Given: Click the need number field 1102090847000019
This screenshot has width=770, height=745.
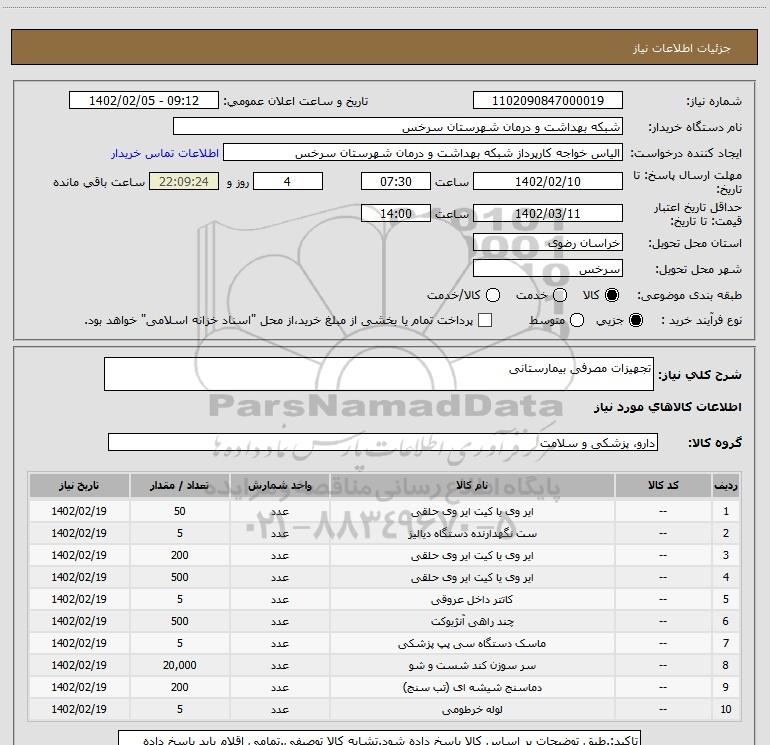Looking at the screenshot, I should (548, 101).
